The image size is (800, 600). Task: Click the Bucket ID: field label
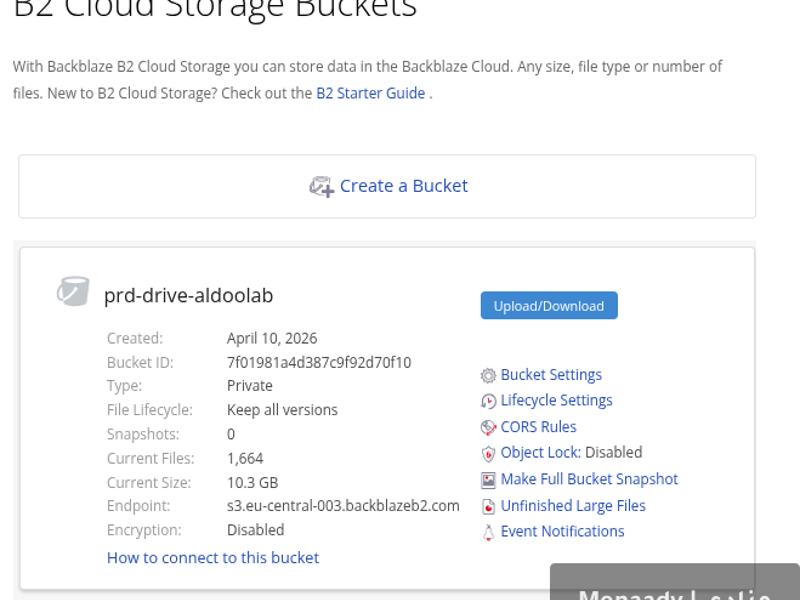pyautogui.click(x=140, y=363)
